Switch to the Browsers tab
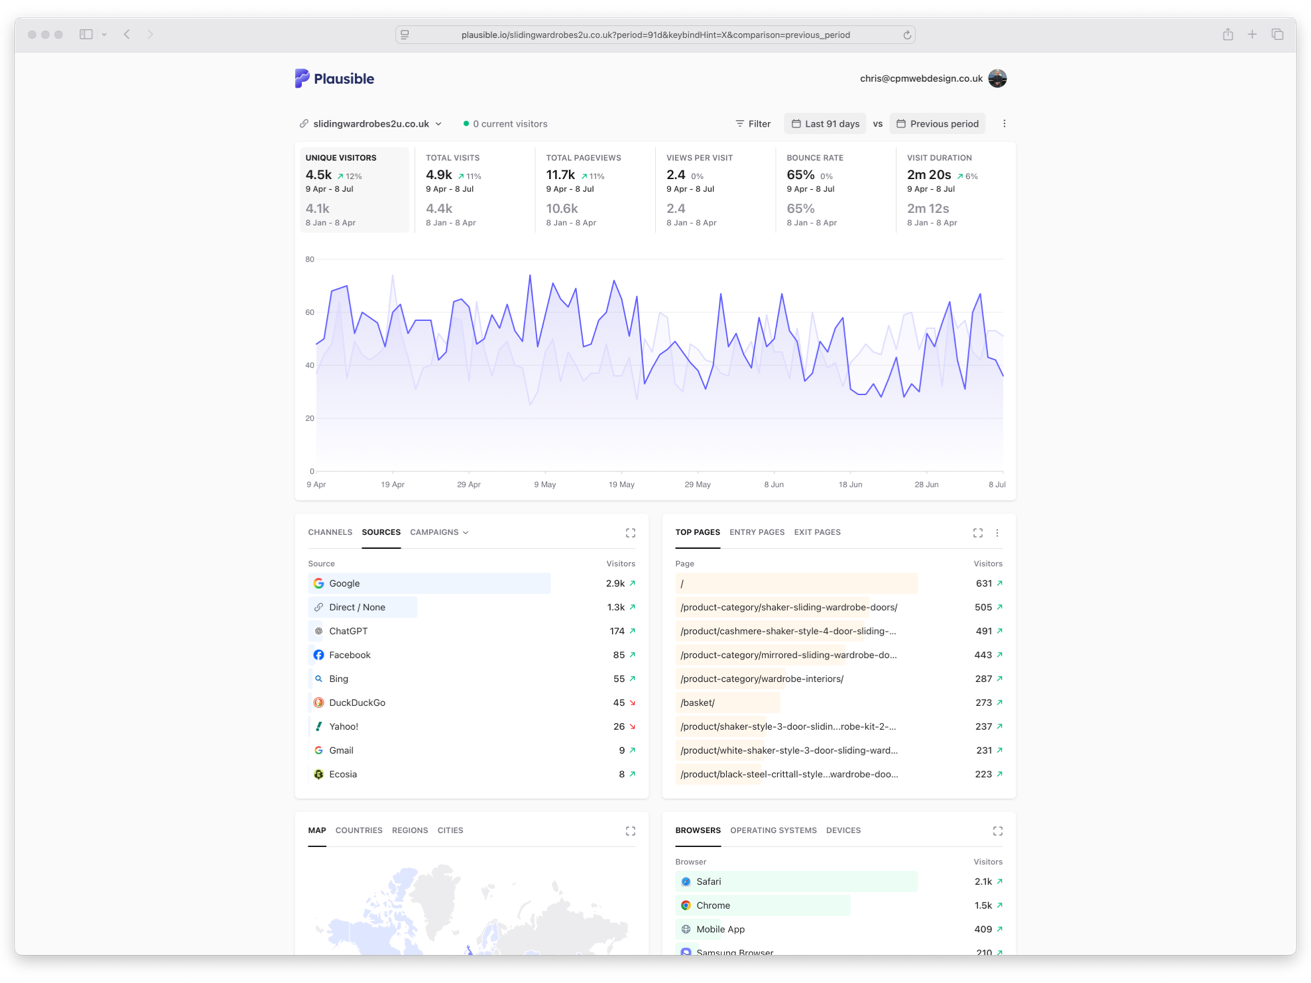This screenshot has width=1311, height=983. pos(698,830)
